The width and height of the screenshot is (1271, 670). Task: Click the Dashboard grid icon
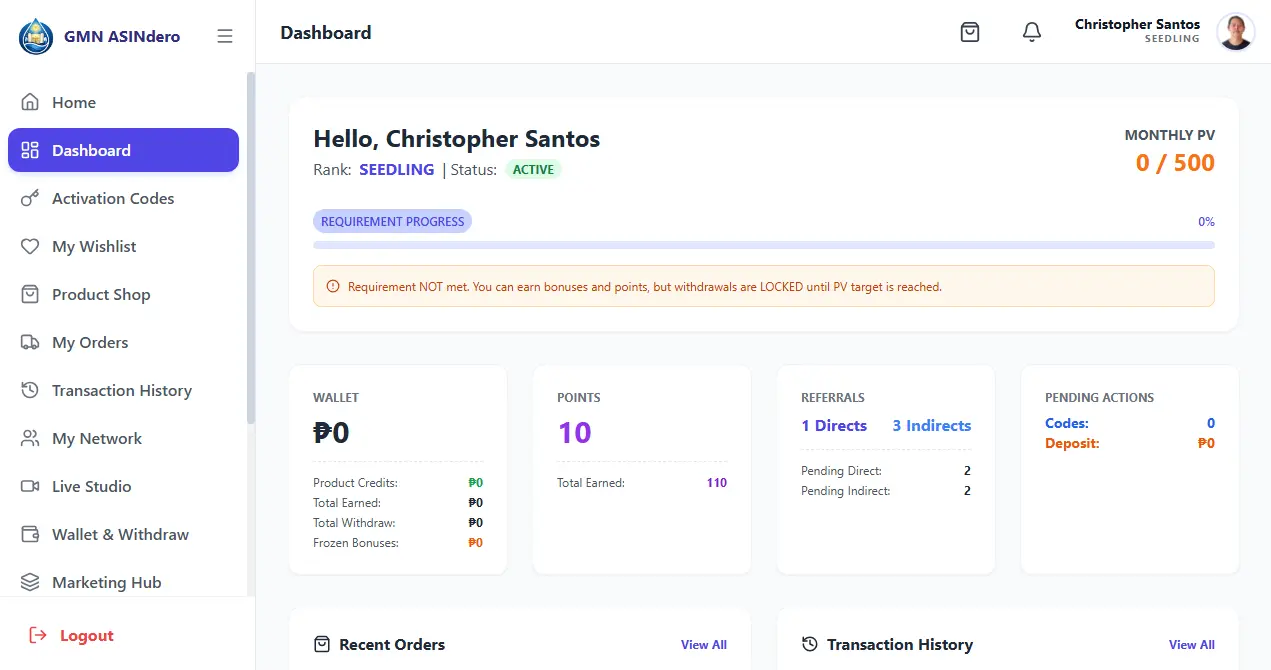(30, 150)
